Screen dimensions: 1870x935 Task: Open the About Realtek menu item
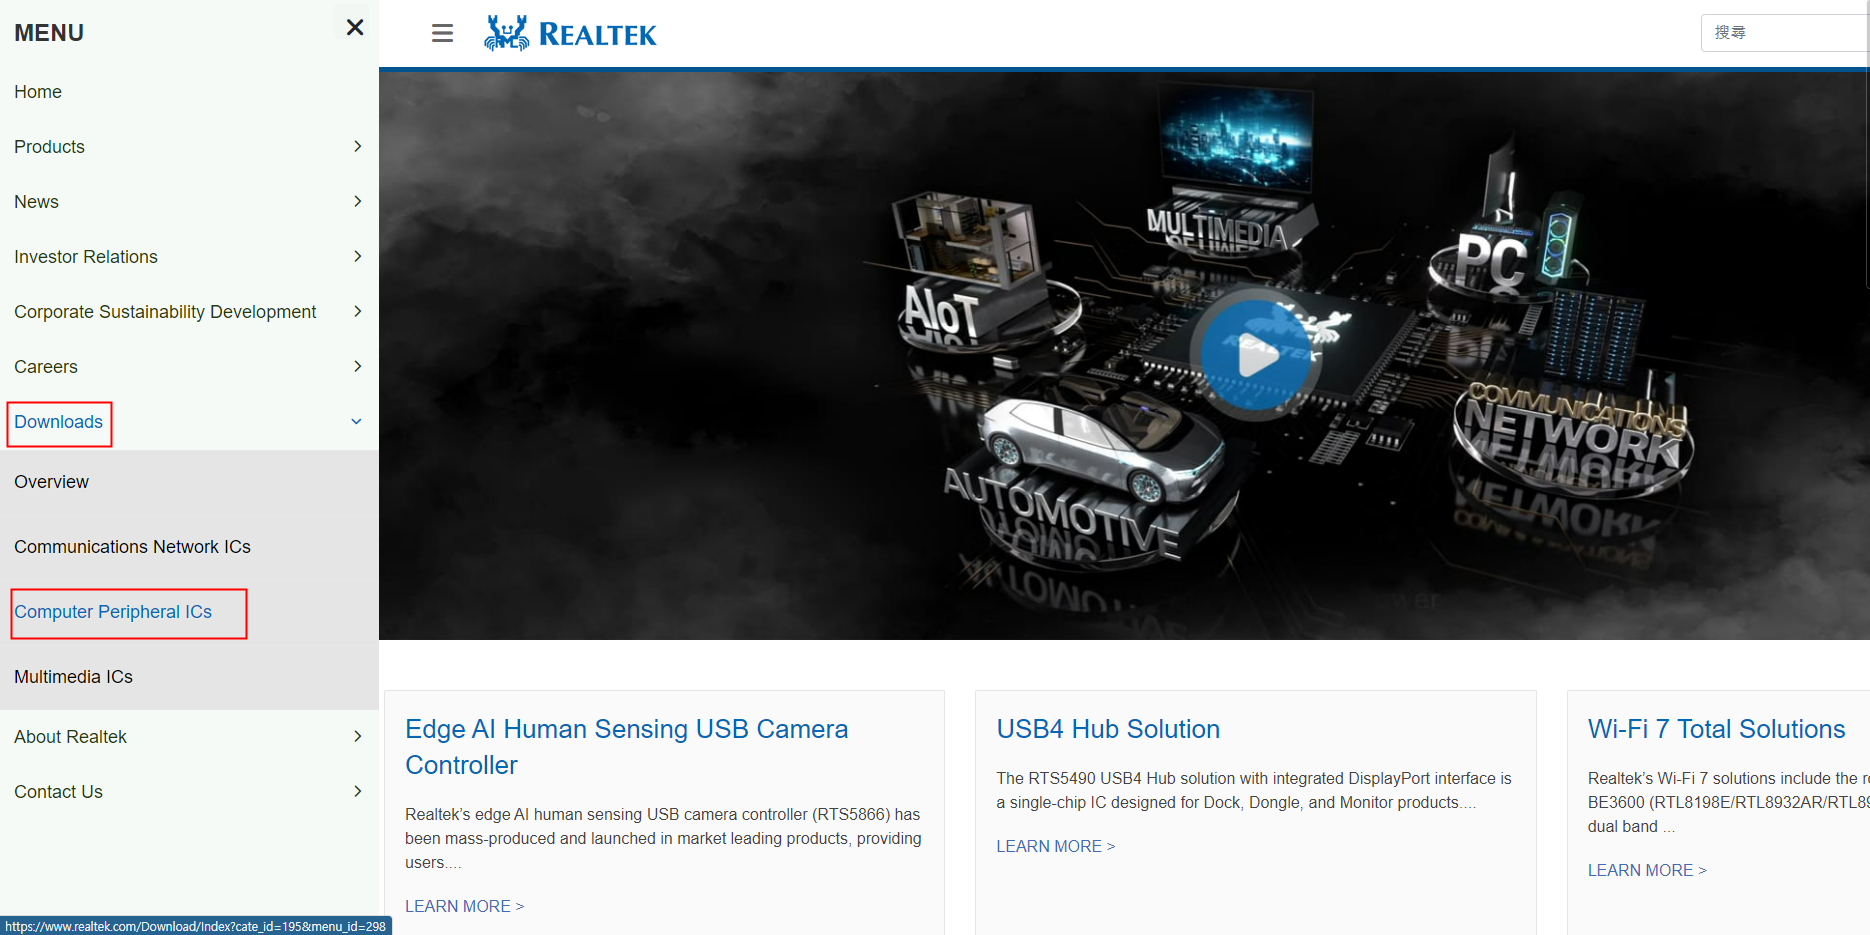point(70,737)
